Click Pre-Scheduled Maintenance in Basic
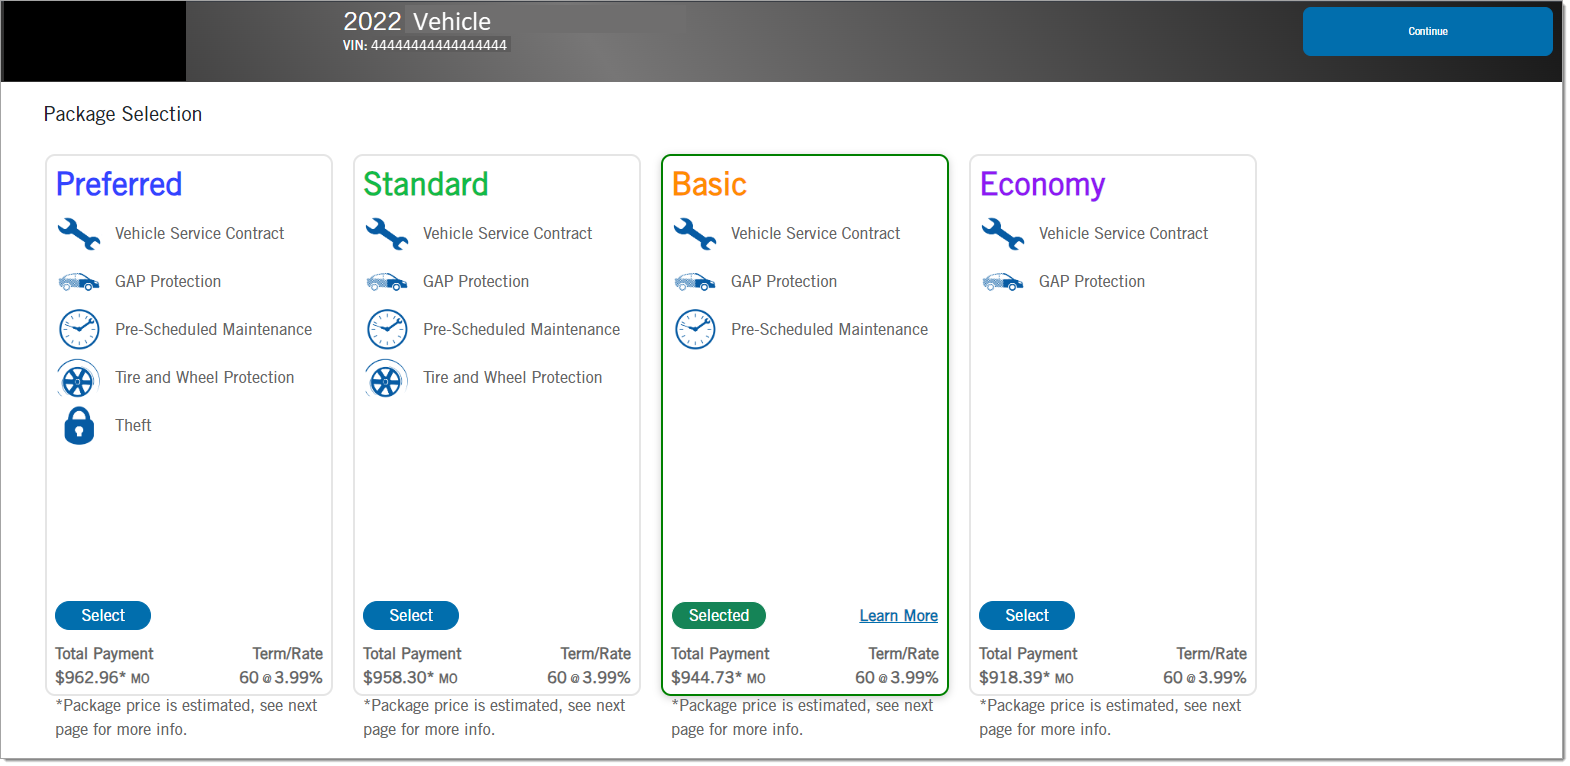The image size is (1570, 766). [829, 329]
